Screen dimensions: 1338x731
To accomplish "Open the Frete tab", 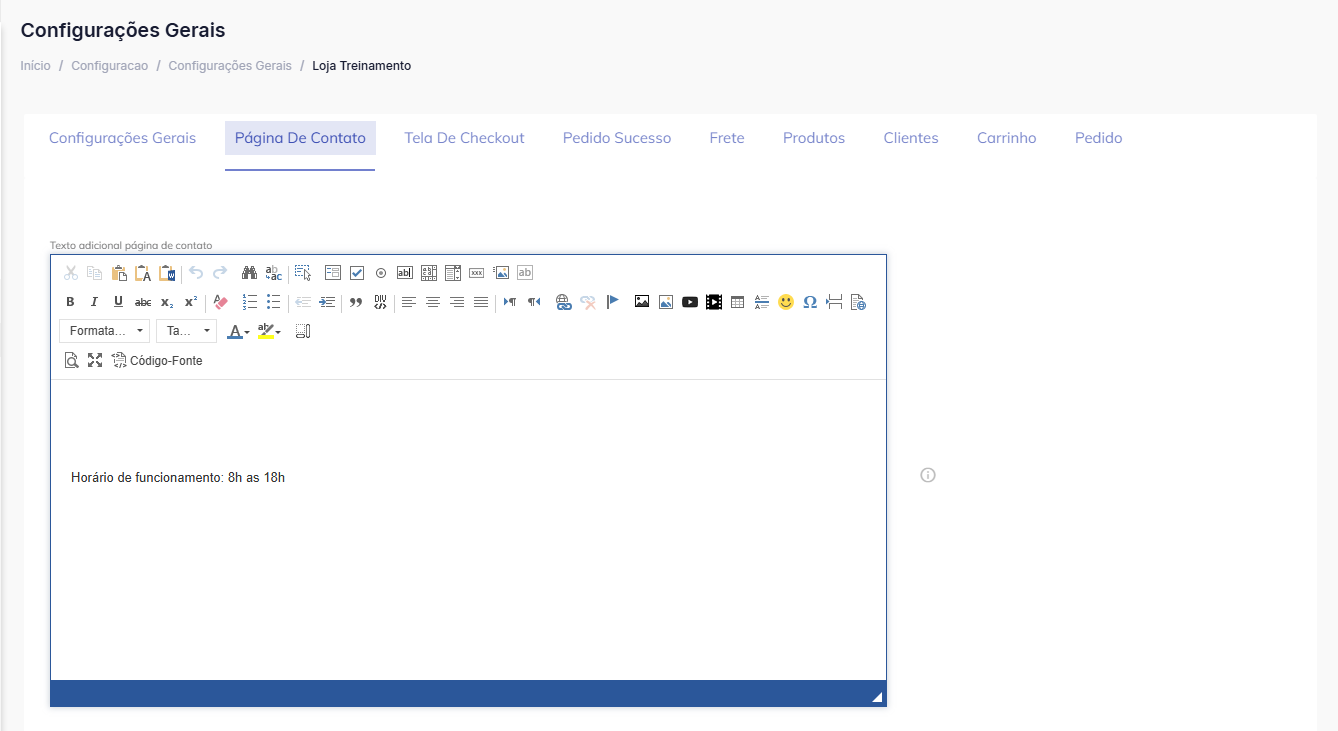I will (726, 138).
